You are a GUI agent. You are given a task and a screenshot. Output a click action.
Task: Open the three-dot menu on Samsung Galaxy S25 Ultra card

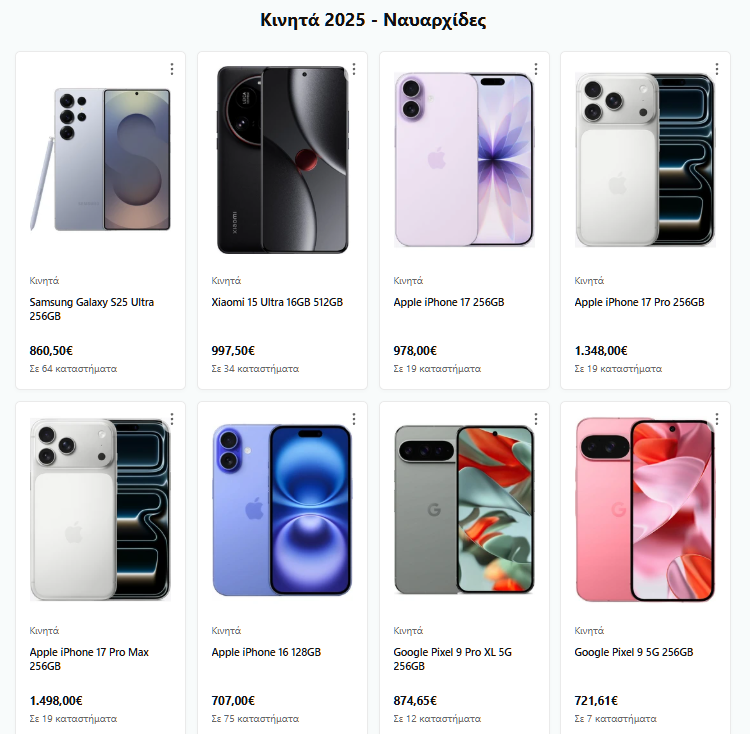pyautogui.click(x=172, y=69)
